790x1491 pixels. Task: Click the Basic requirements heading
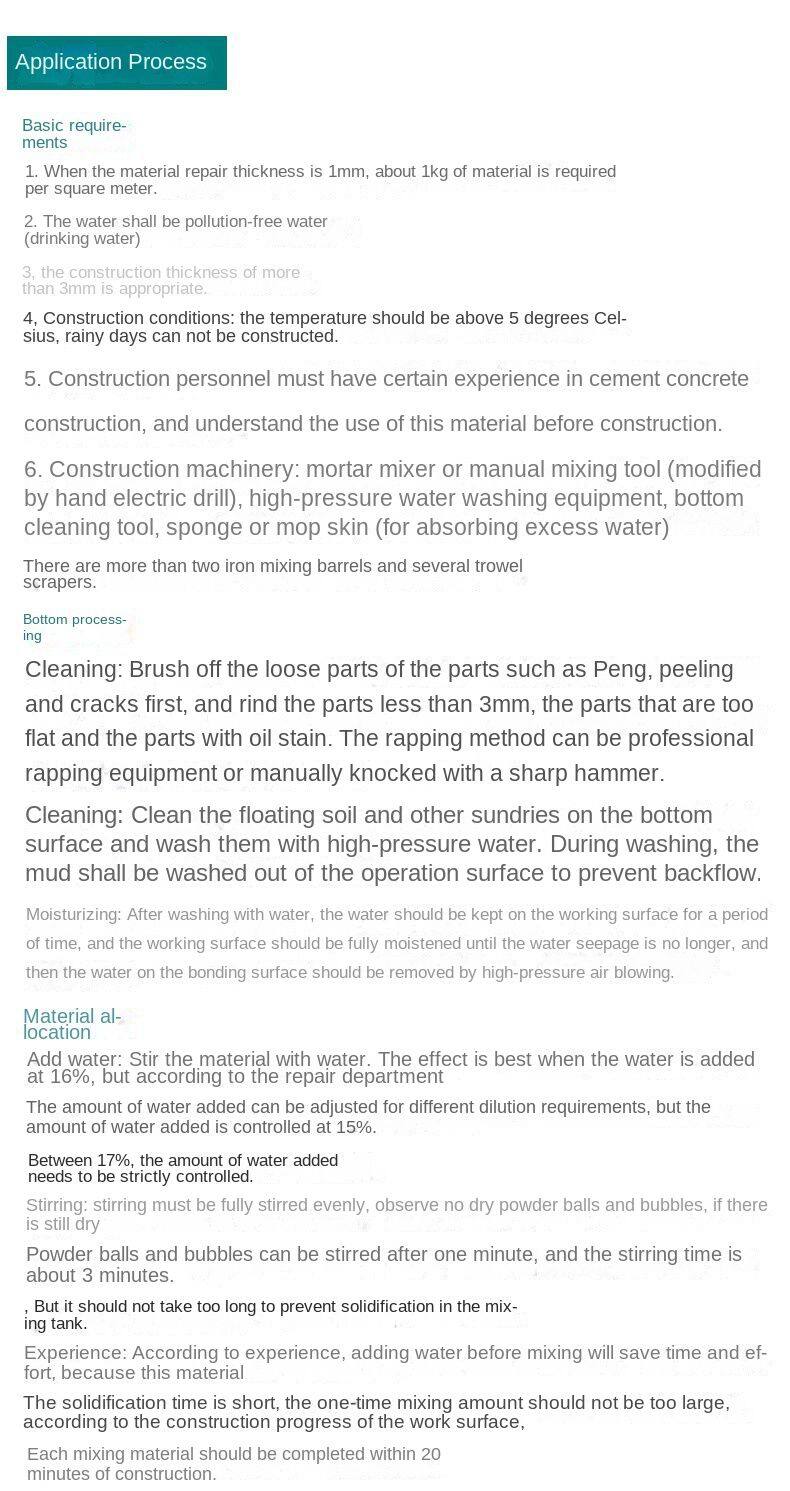click(74, 134)
